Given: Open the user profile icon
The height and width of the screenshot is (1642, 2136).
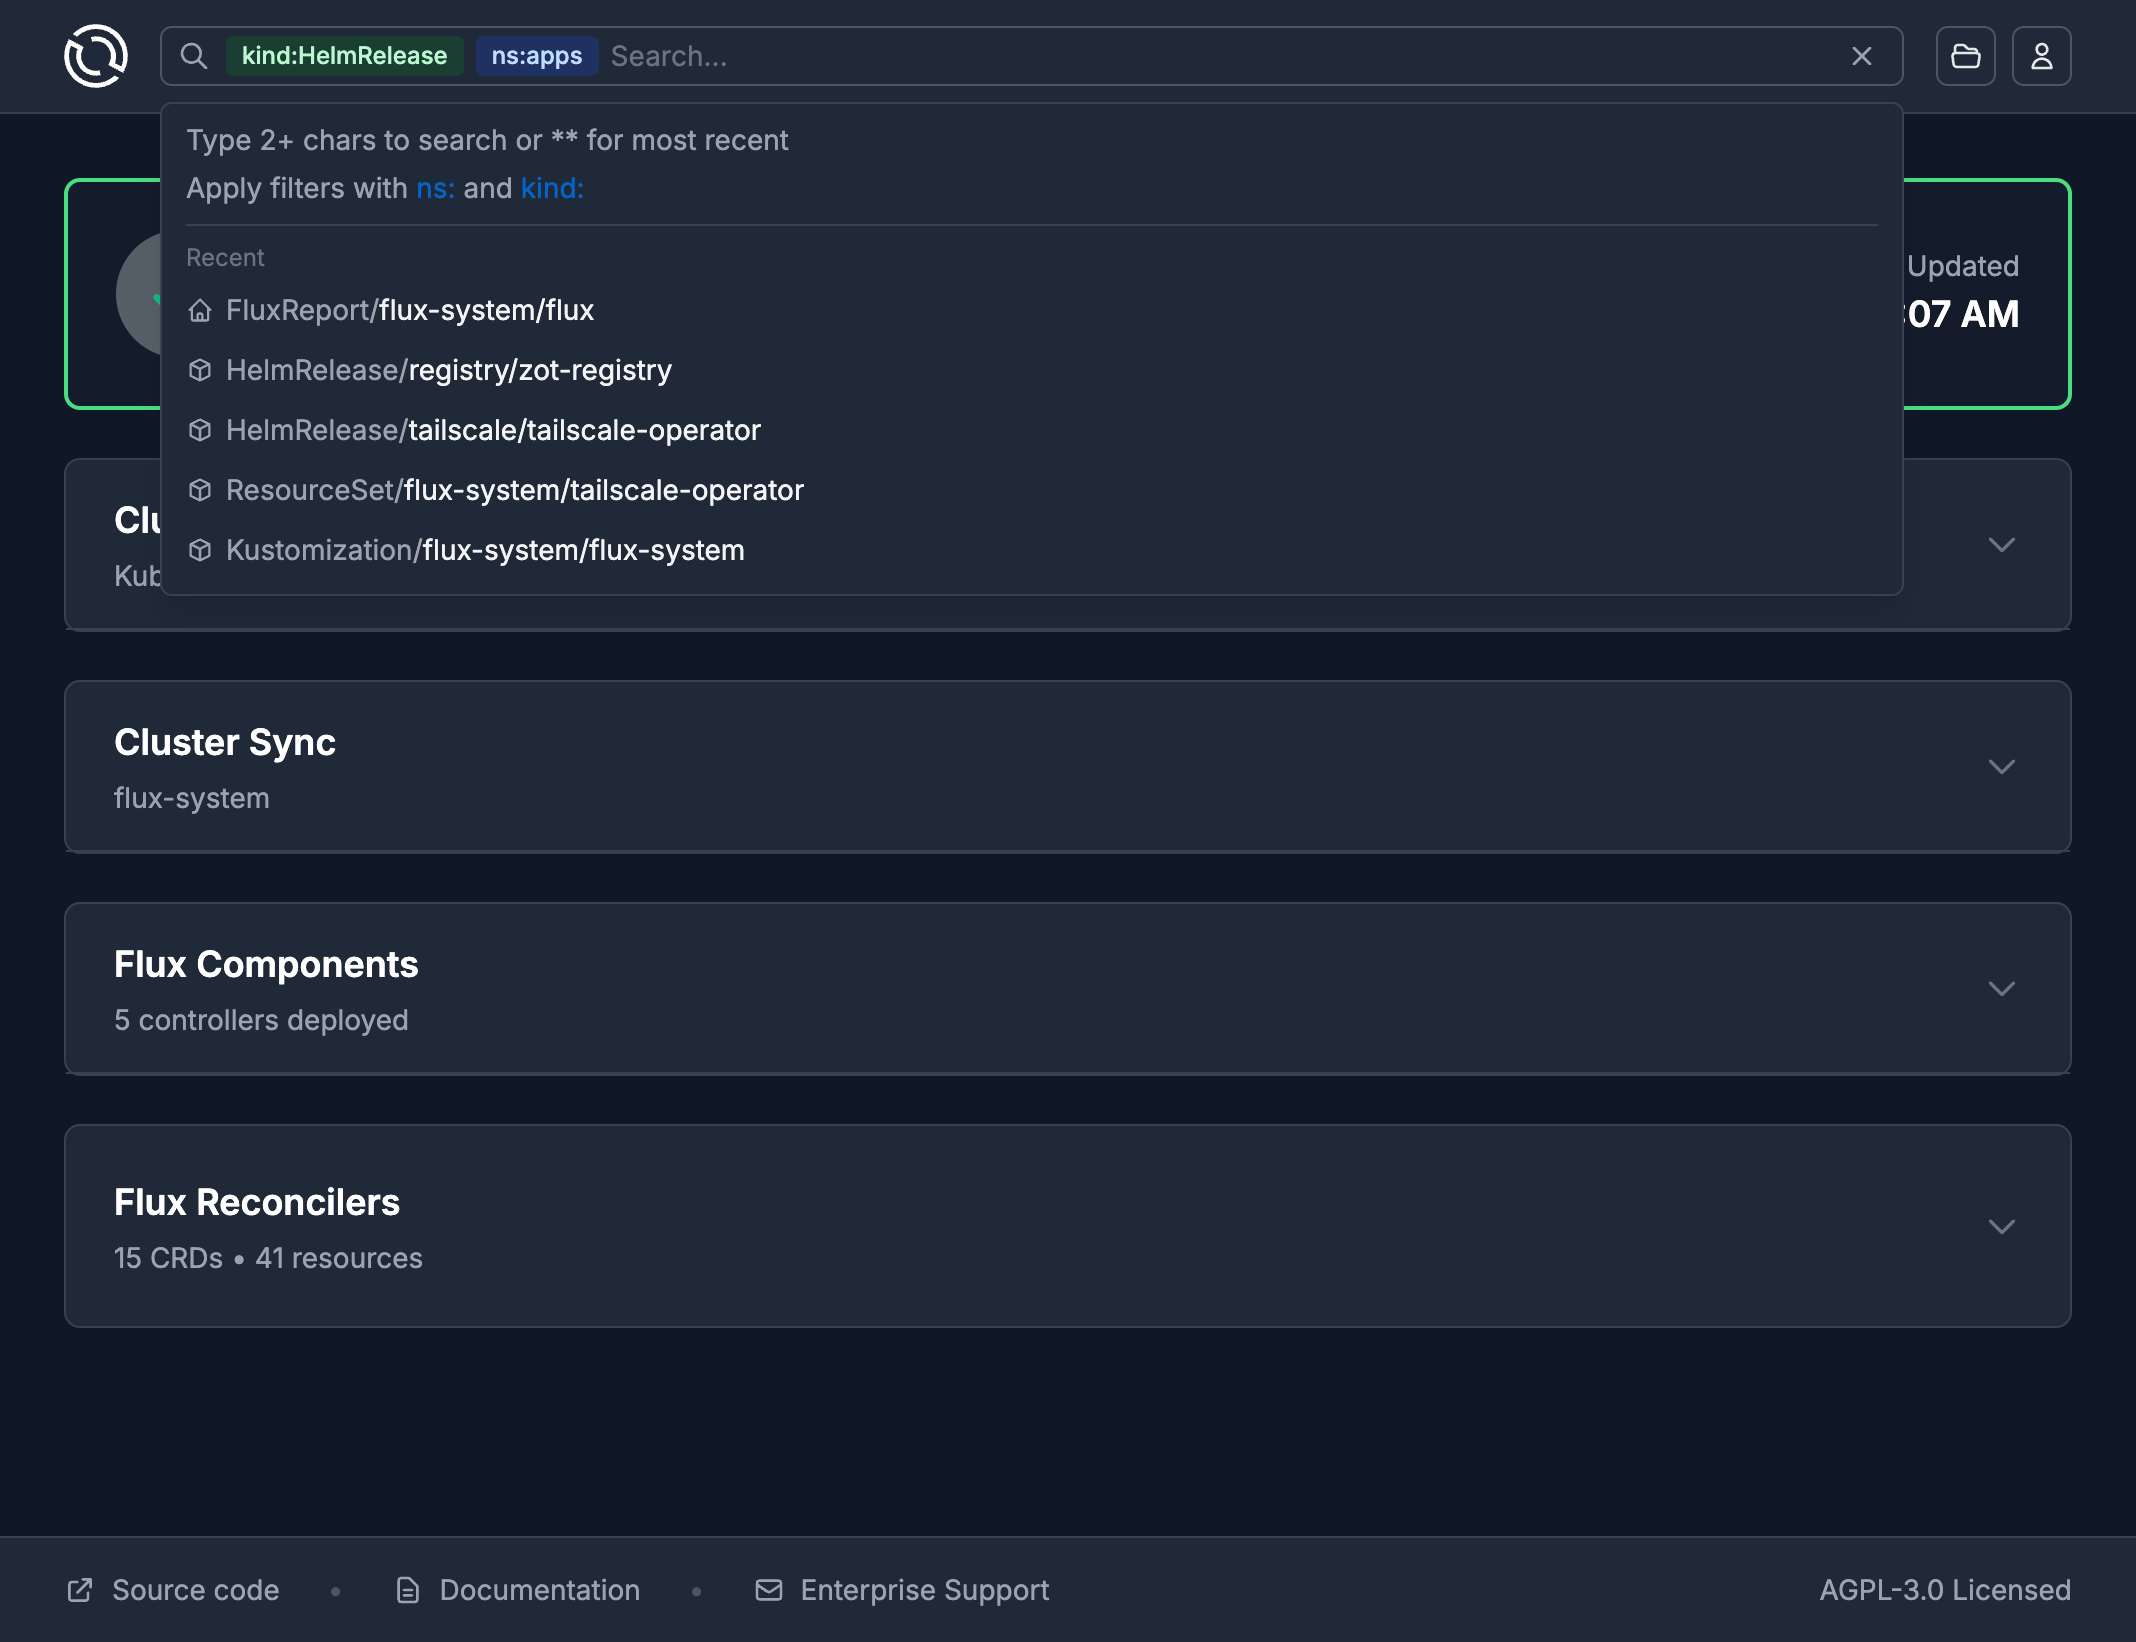Looking at the screenshot, I should pyautogui.click(x=2041, y=56).
